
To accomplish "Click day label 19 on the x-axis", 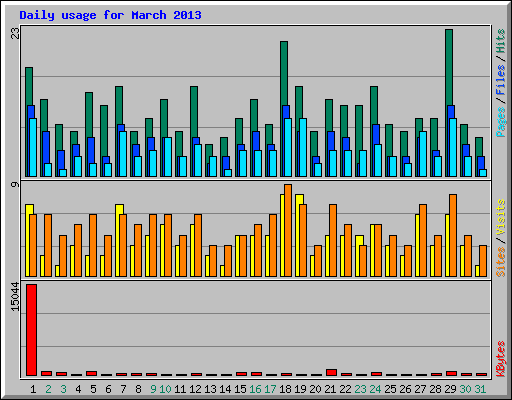I will pos(300,389).
